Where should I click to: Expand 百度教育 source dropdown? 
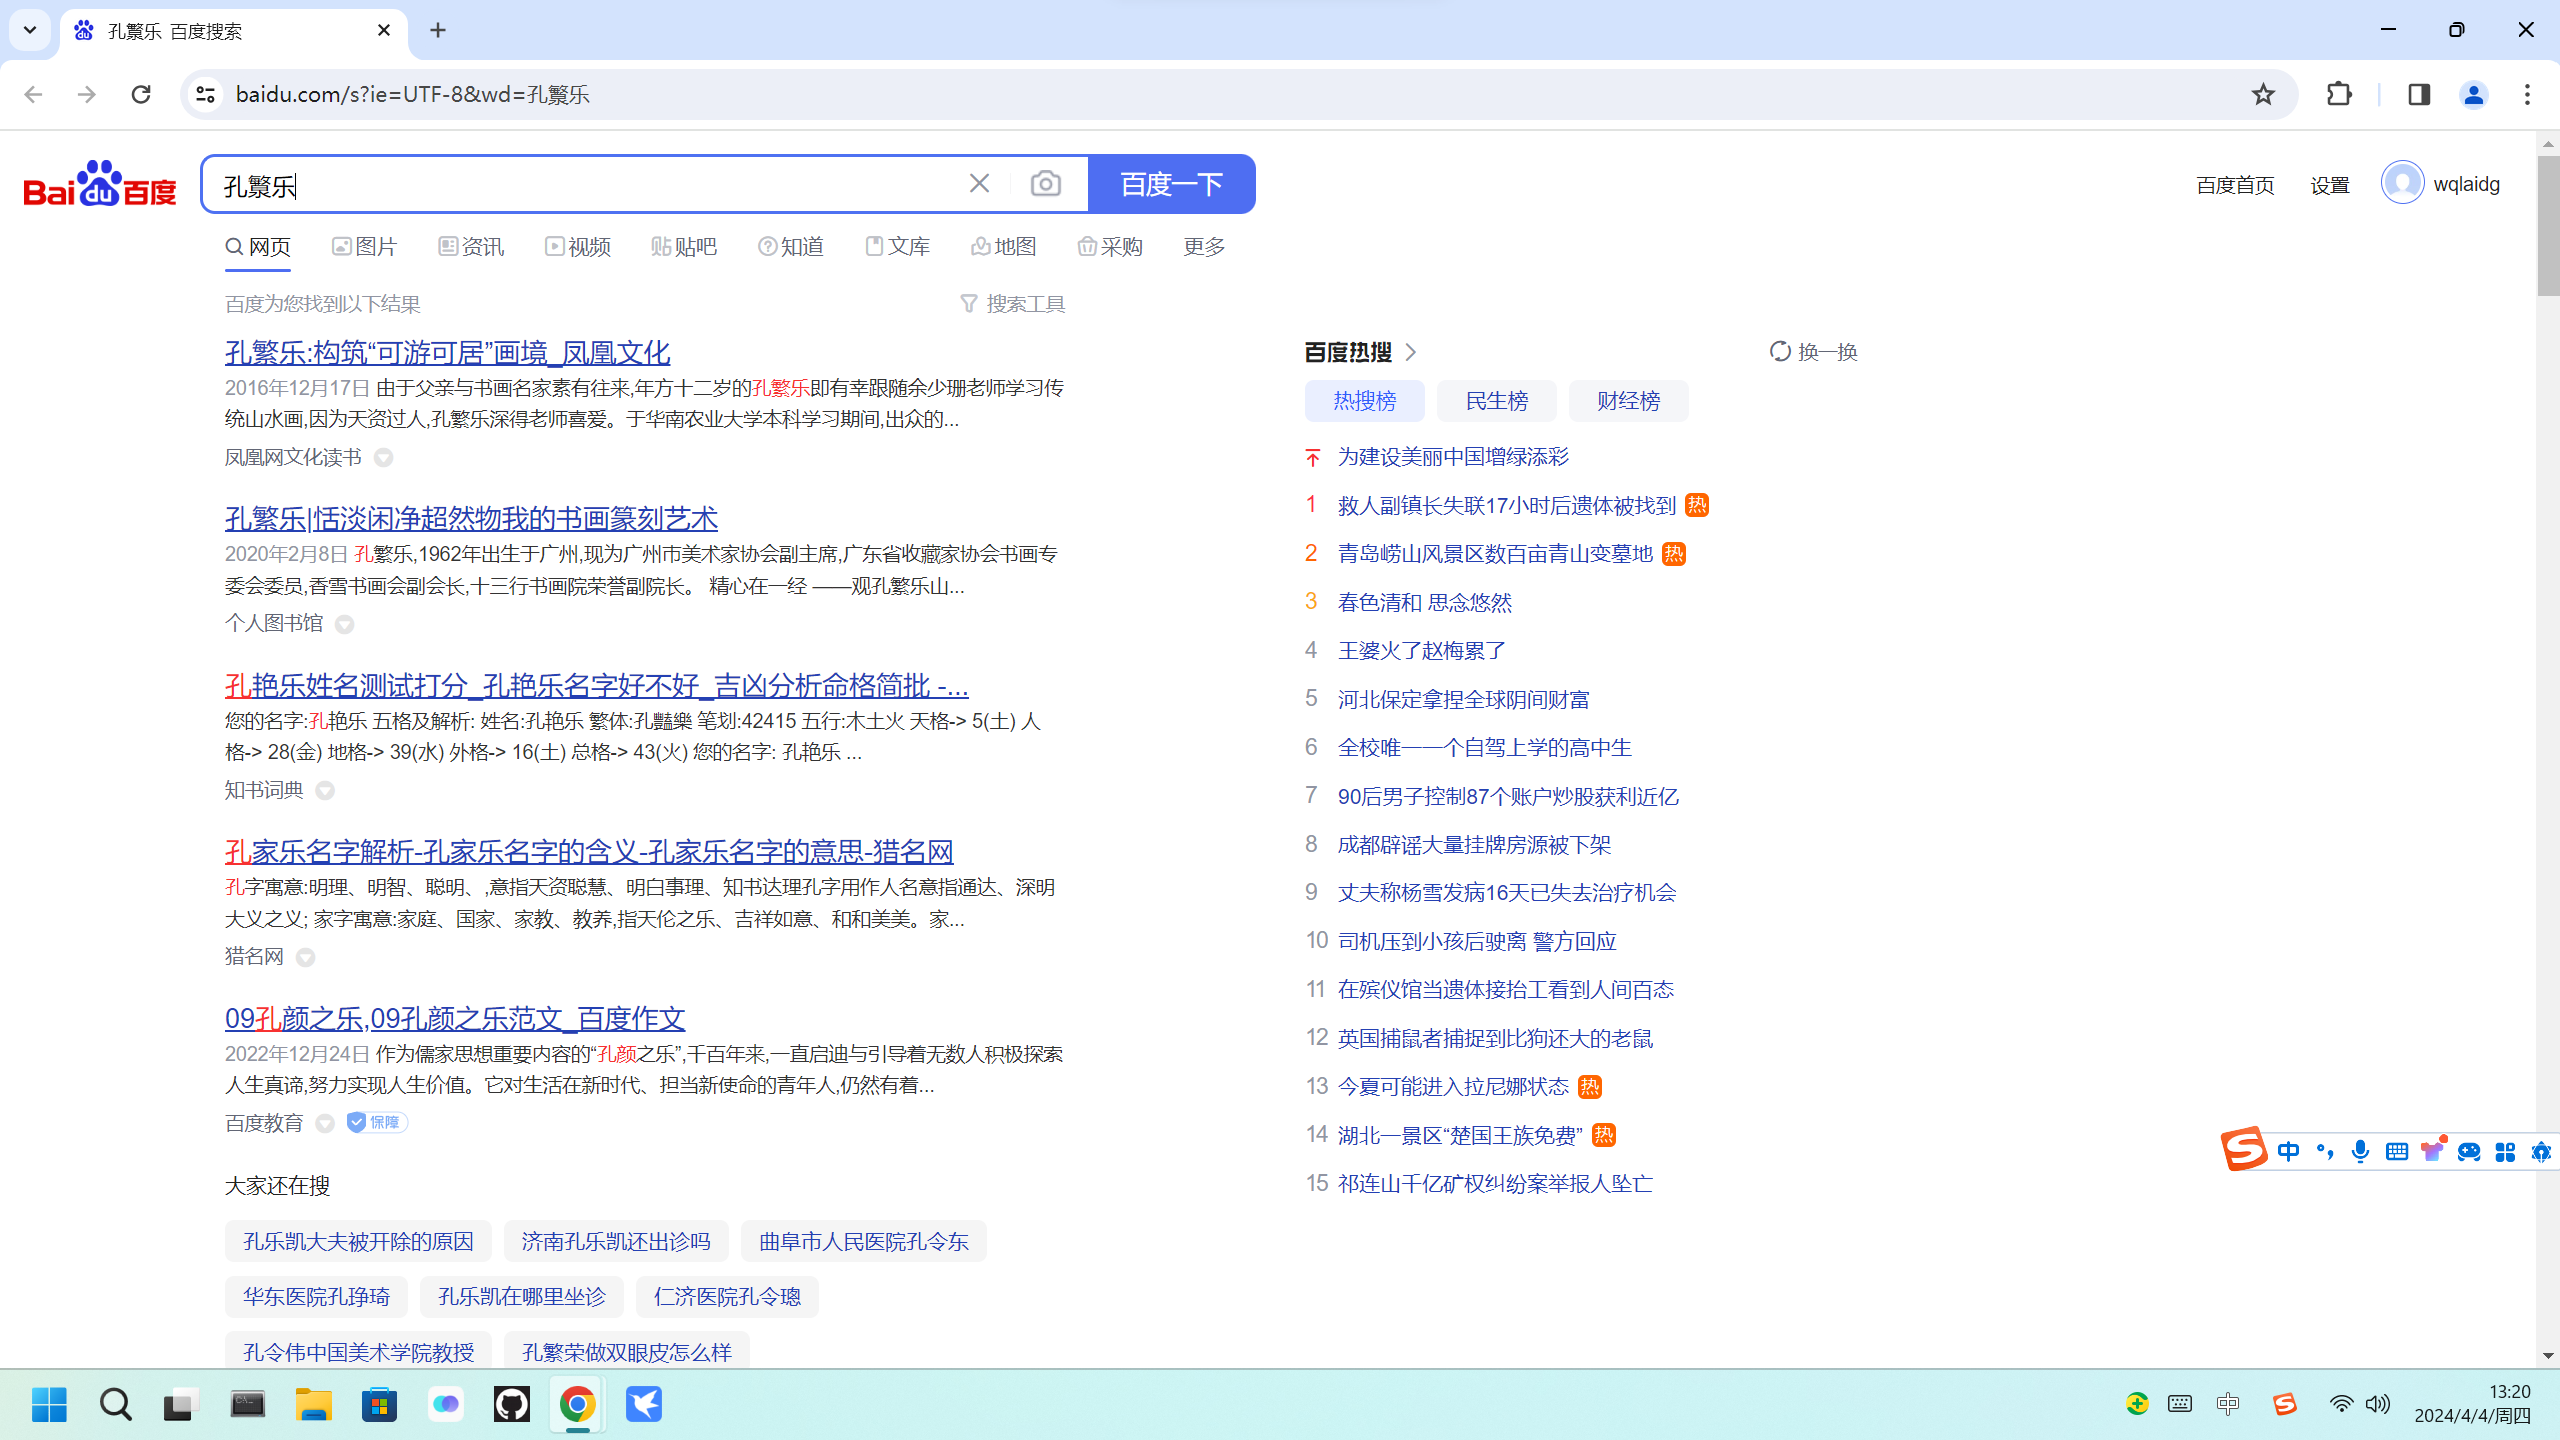click(325, 1124)
